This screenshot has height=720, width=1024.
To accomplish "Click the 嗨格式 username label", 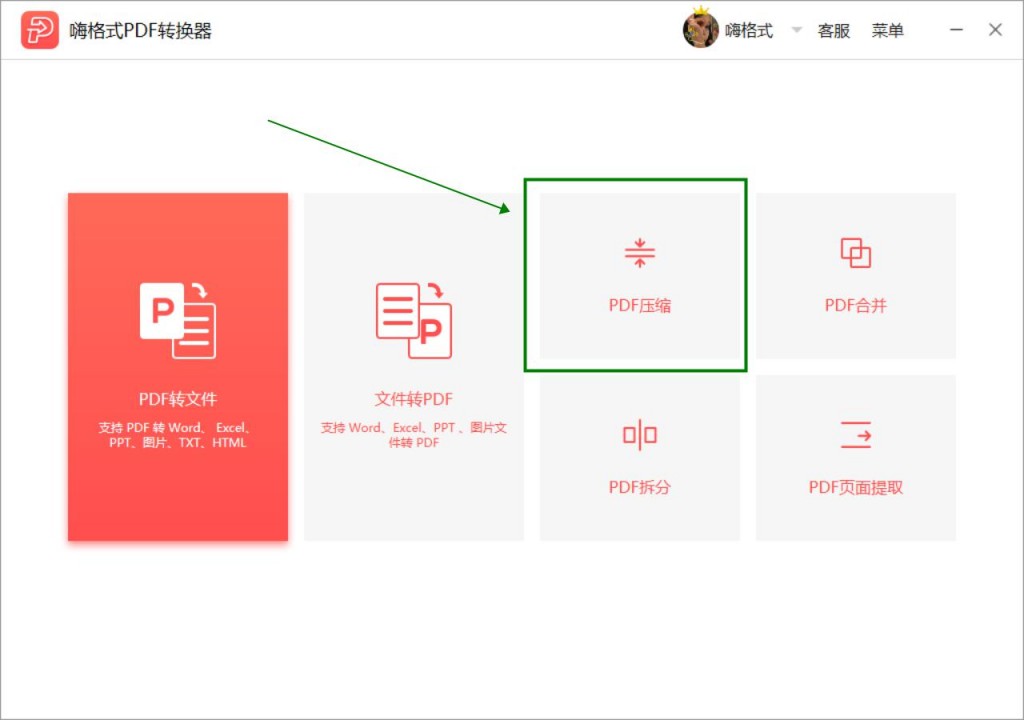I will pos(749,31).
